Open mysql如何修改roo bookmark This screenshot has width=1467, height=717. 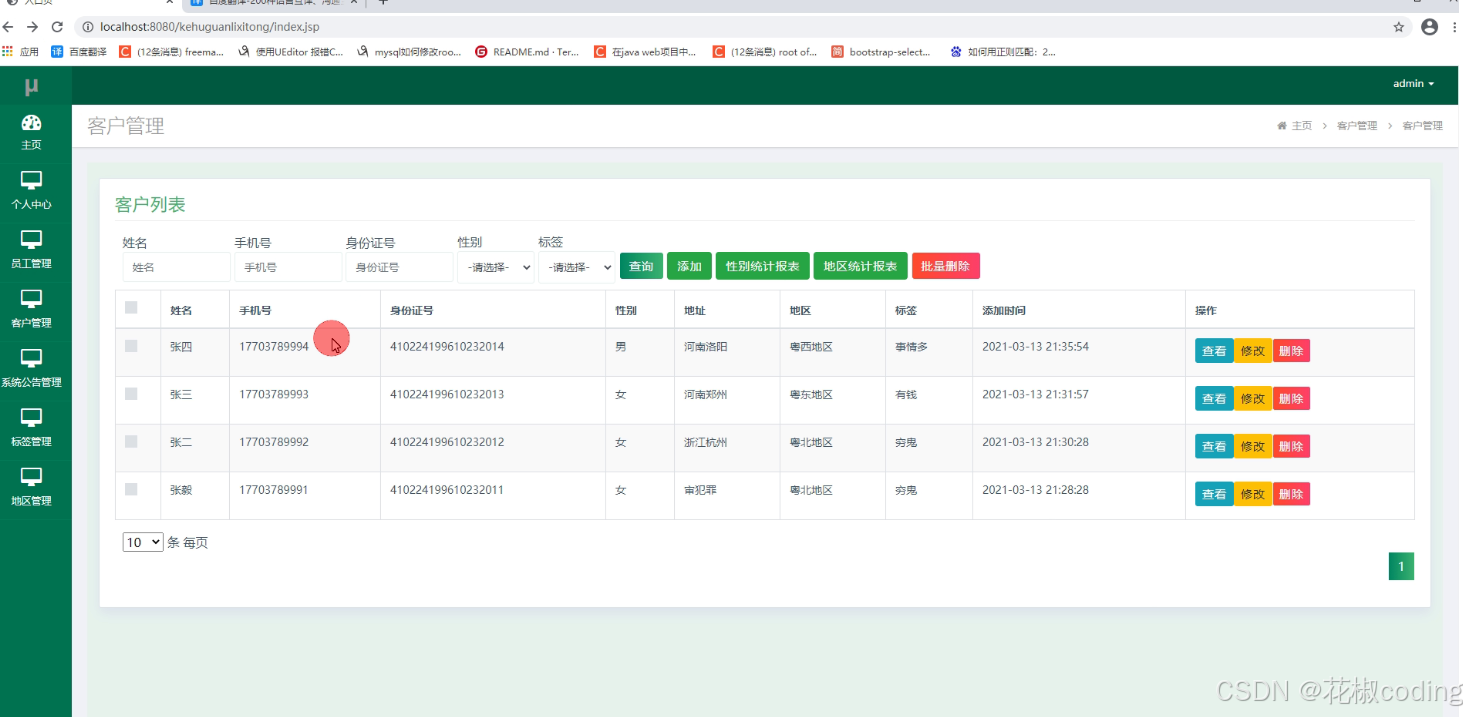[x=410, y=52]
